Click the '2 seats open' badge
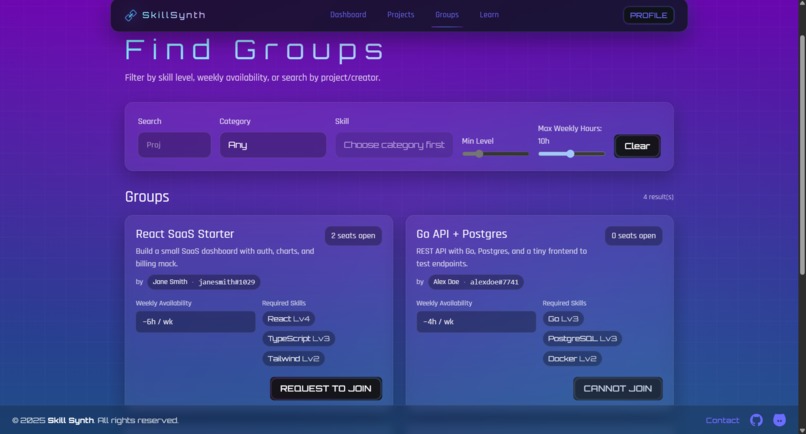The height and width of the screenshot is (434, 806). click(353, 236)
